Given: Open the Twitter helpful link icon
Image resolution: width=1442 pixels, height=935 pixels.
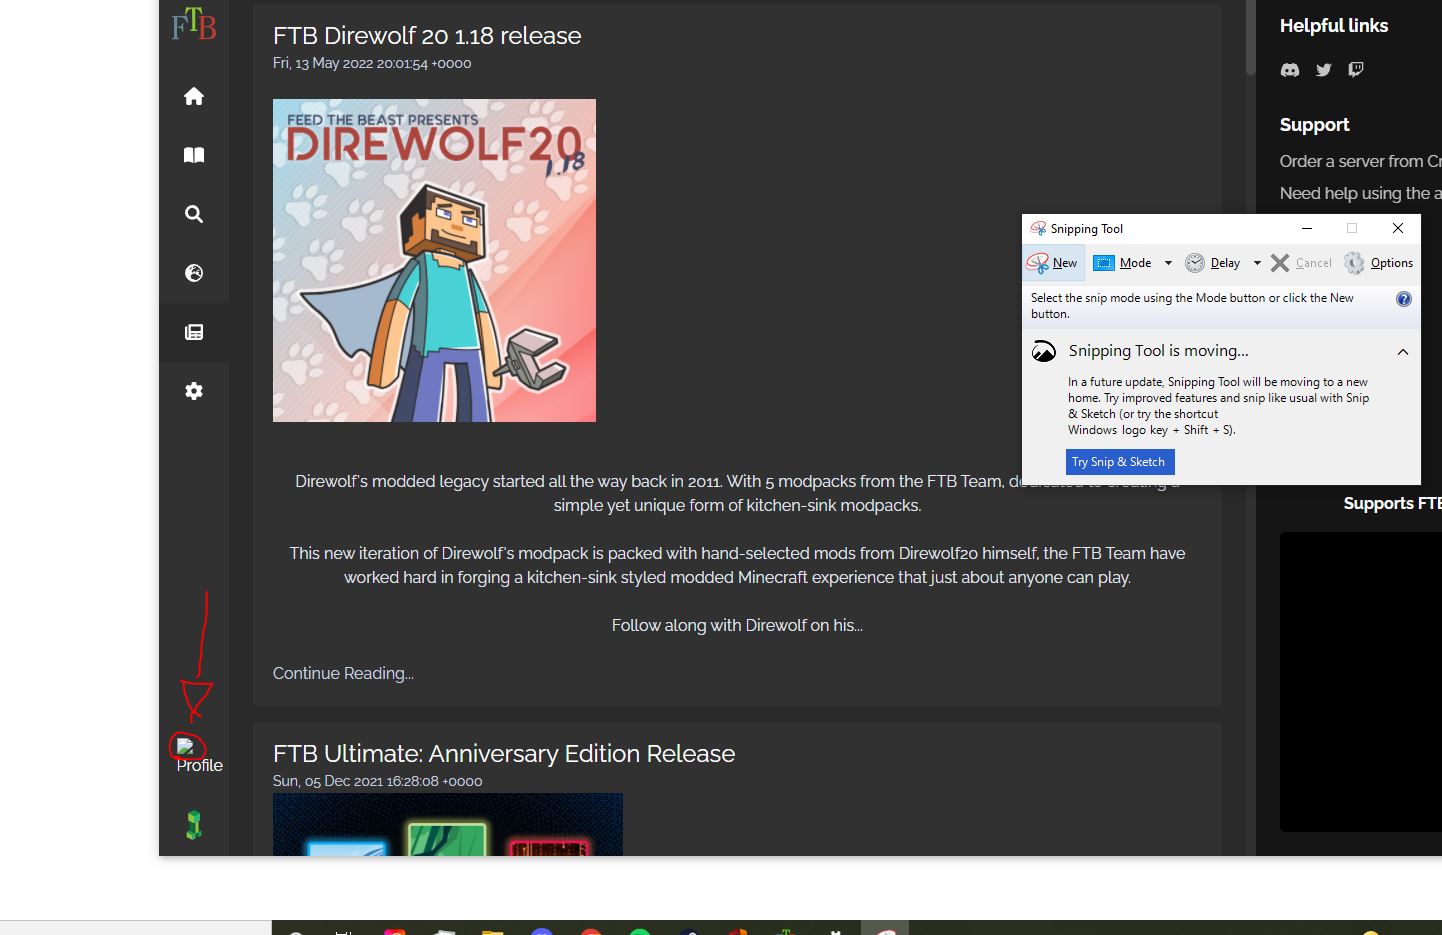Looking at the screenshot, I should click(1324, 70).
